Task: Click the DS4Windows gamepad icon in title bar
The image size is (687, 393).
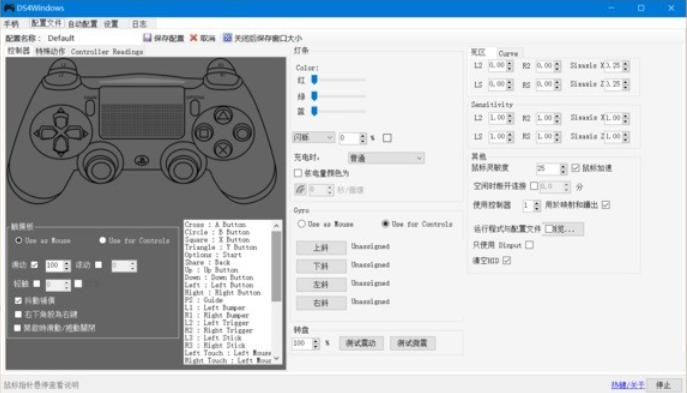Action: click(9, 8)
